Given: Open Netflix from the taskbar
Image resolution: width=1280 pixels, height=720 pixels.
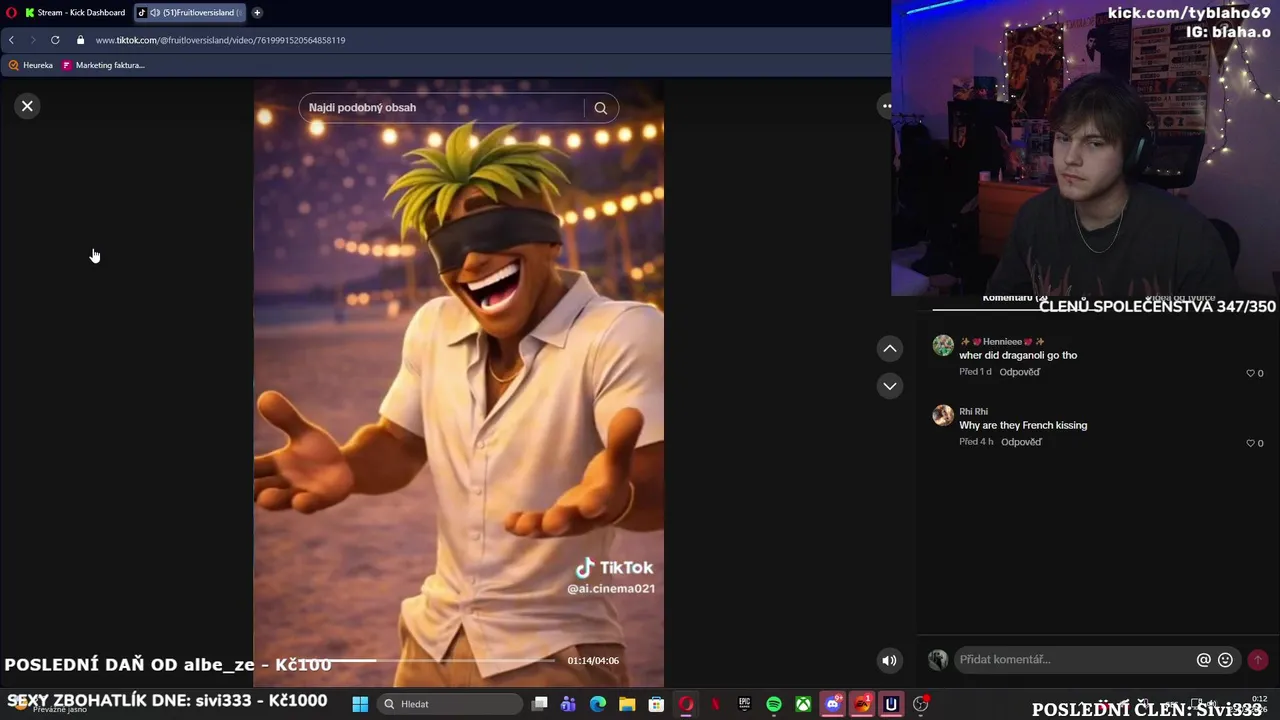Looking at the screenshot, I should pyautogui.click(x=715, y=704).
